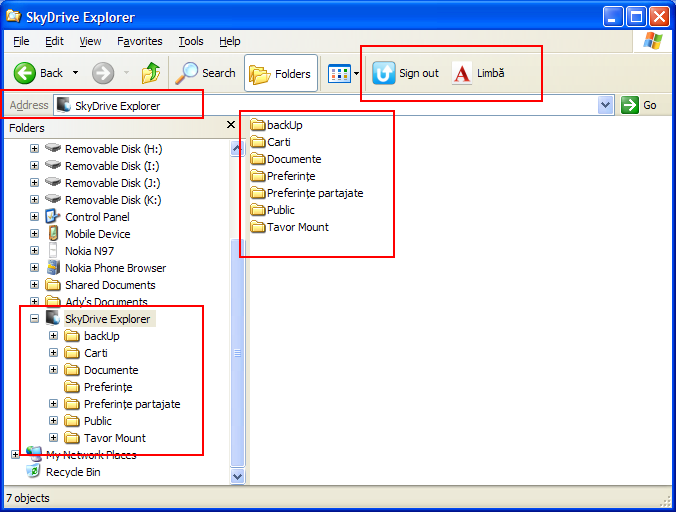Select Preferințe in the folder tree
Screen dimensions: 676x512
(108, 387)
